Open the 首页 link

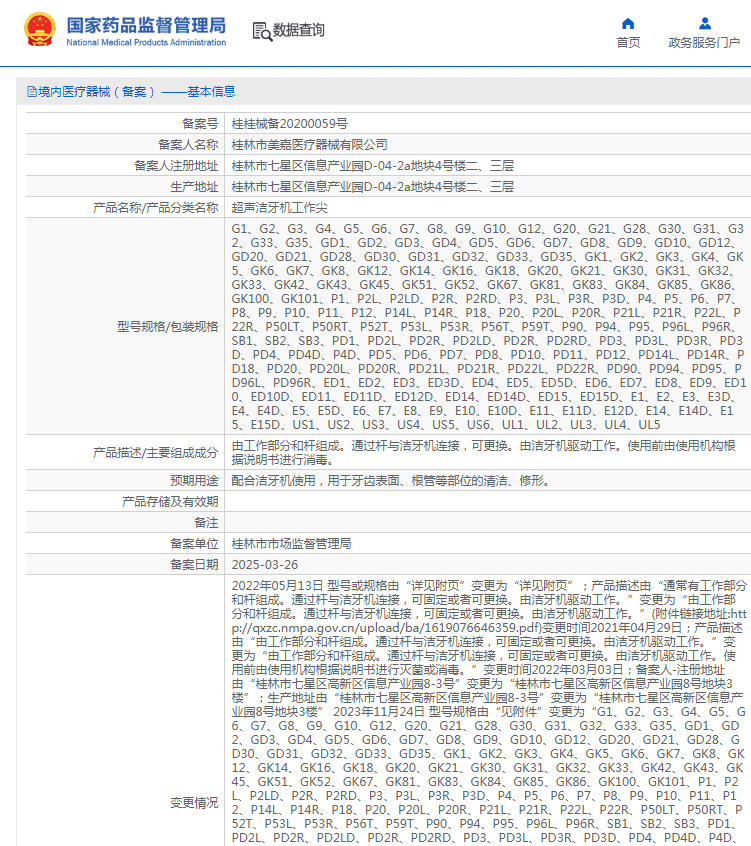628,43
